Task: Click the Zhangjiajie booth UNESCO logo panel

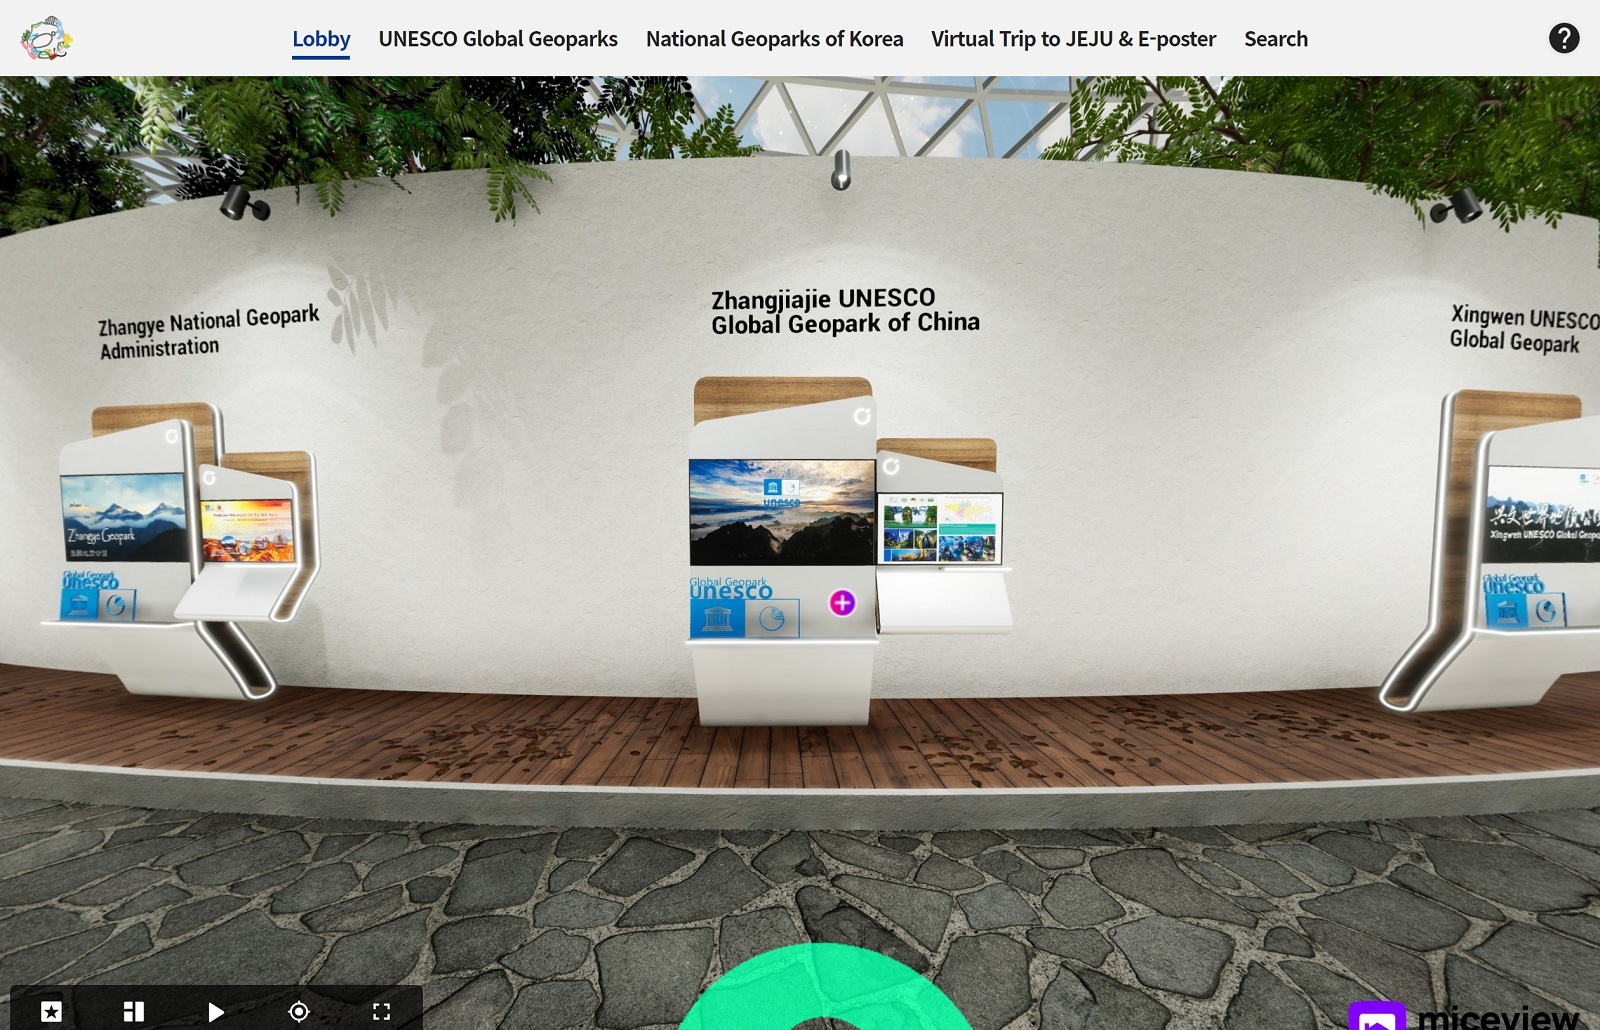Action: (x=744, y=608)
